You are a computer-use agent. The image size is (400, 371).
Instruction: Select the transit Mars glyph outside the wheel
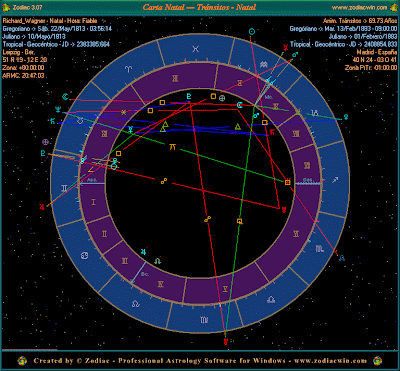tap(295, 54)
